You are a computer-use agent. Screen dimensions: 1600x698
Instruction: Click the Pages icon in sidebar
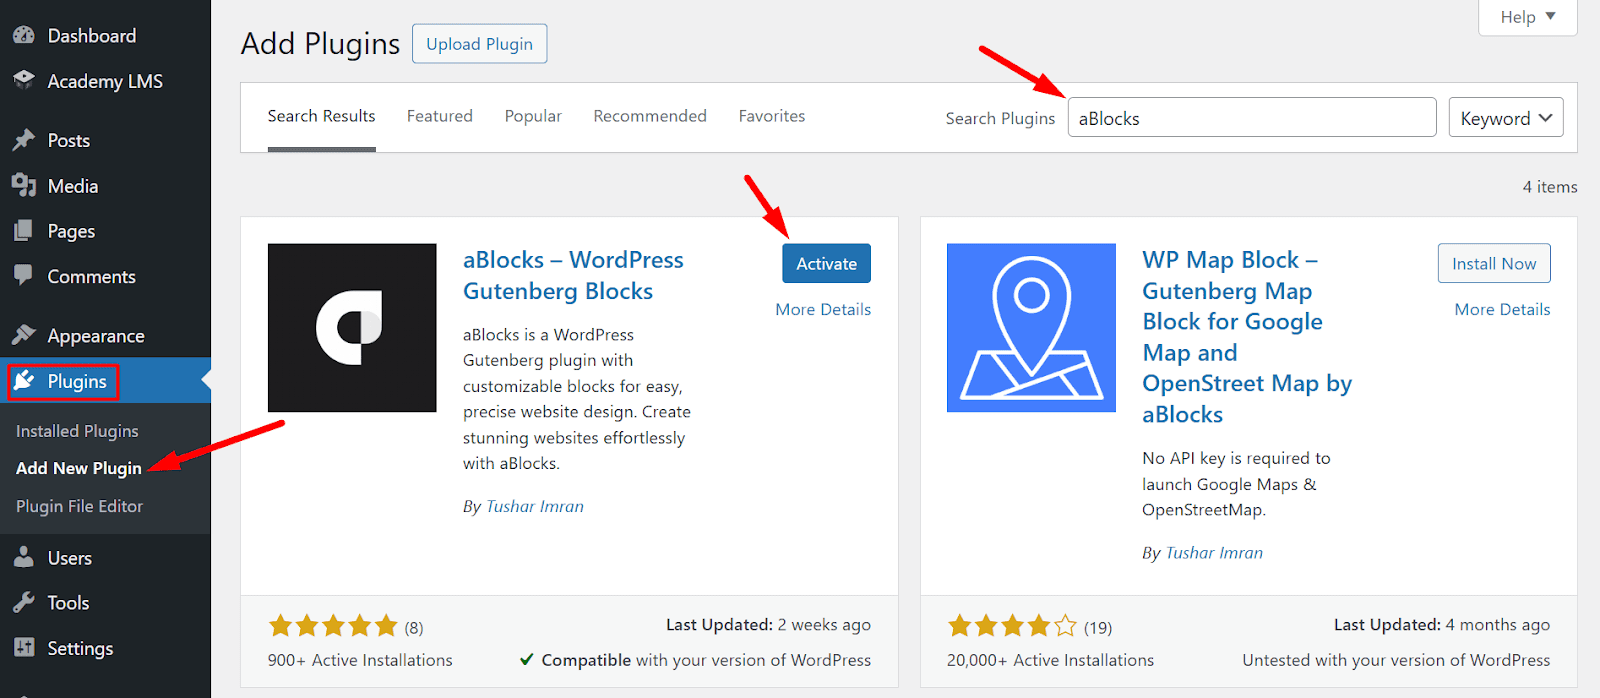point(24,231)
